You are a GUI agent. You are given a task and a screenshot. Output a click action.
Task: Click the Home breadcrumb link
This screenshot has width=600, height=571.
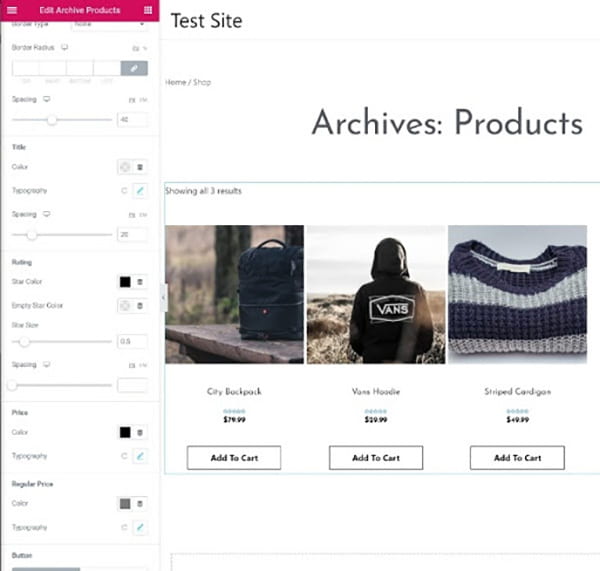point(176,82)
